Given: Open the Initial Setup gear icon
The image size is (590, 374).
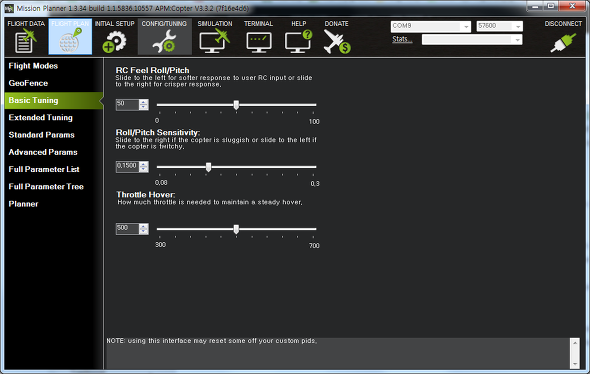Looking at the screenshot, I should (114, 42).
